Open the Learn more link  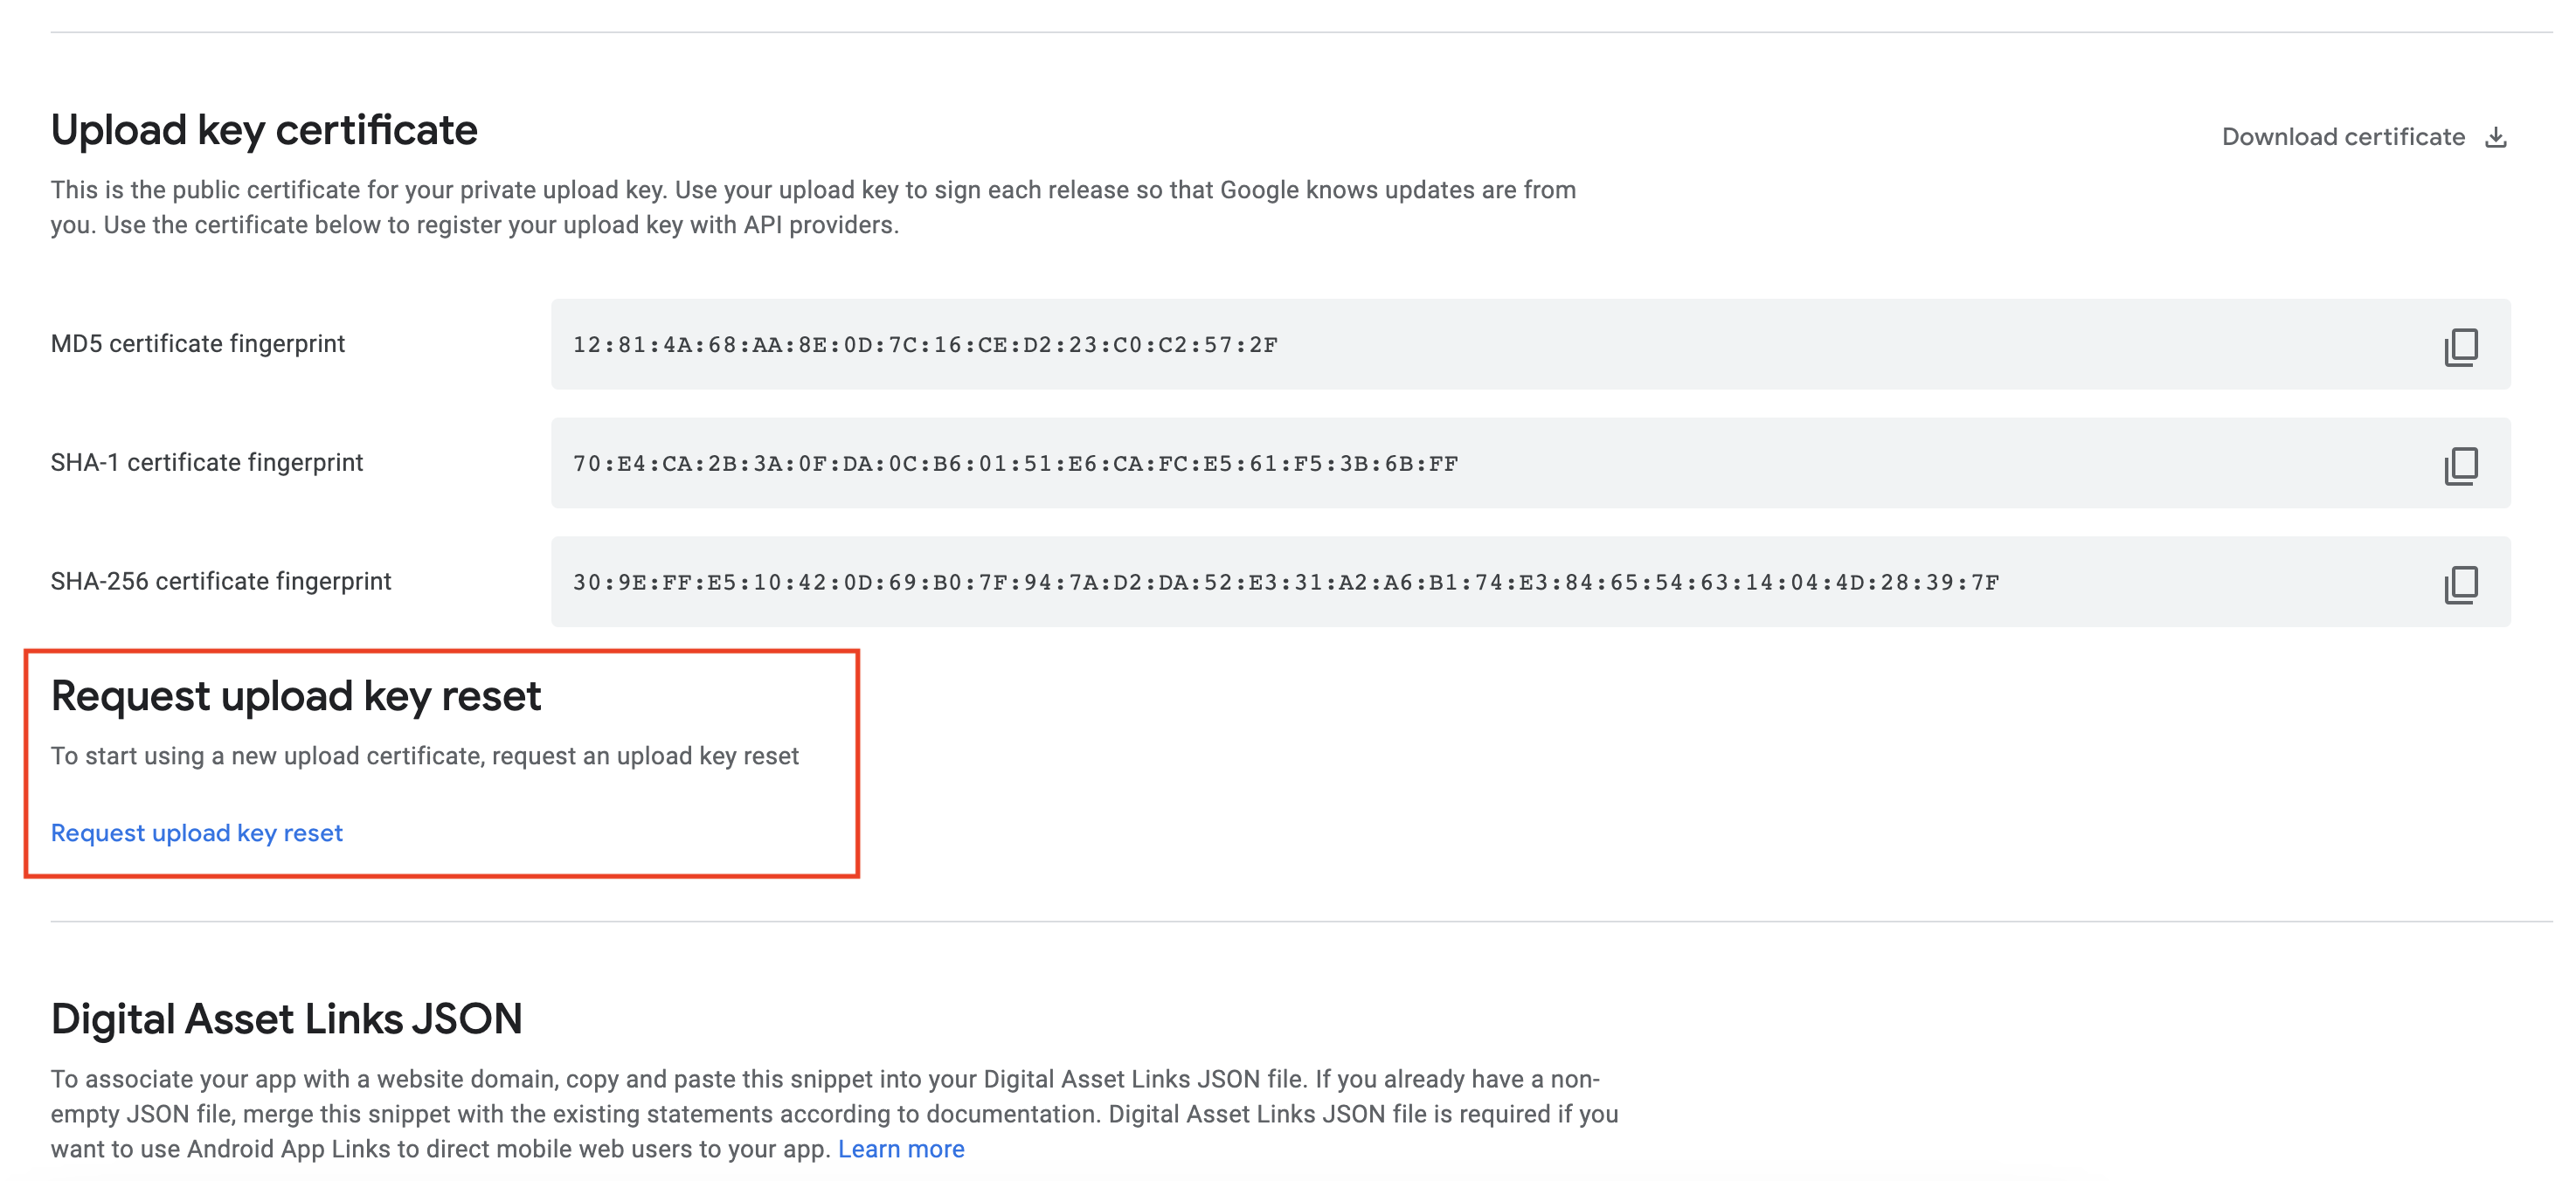(x=901, y=1149)
